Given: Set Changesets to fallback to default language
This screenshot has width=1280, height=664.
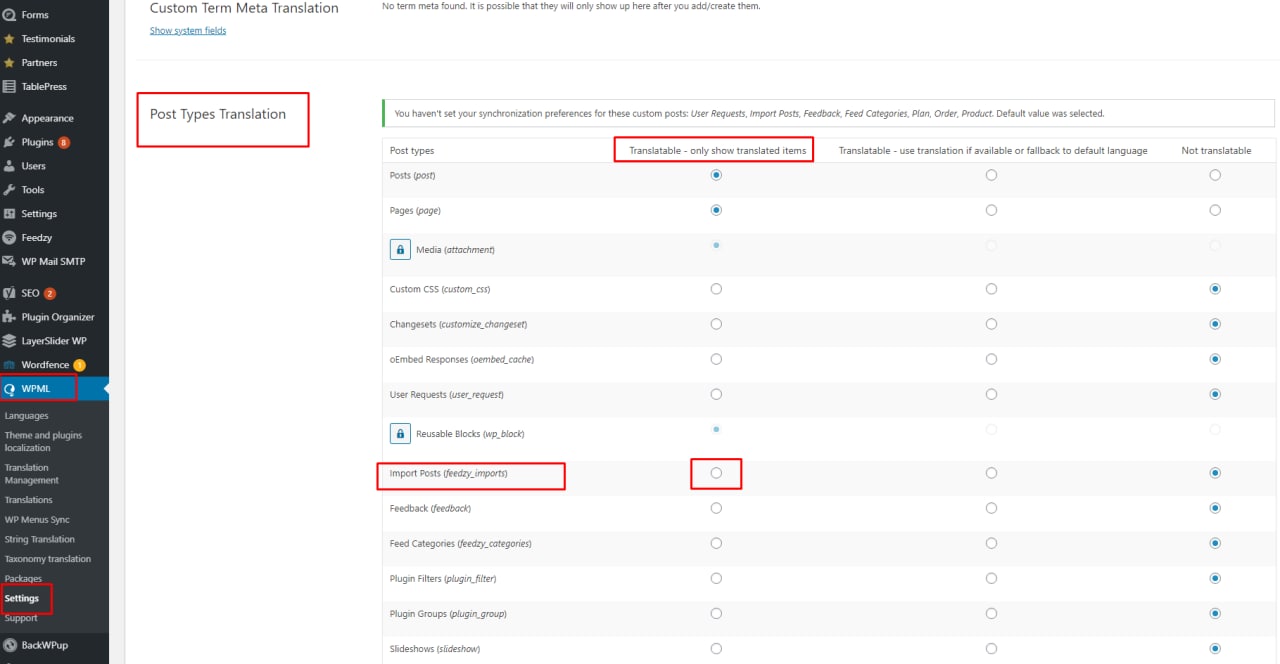Looking at the screenshot, I should pos(991,324).
